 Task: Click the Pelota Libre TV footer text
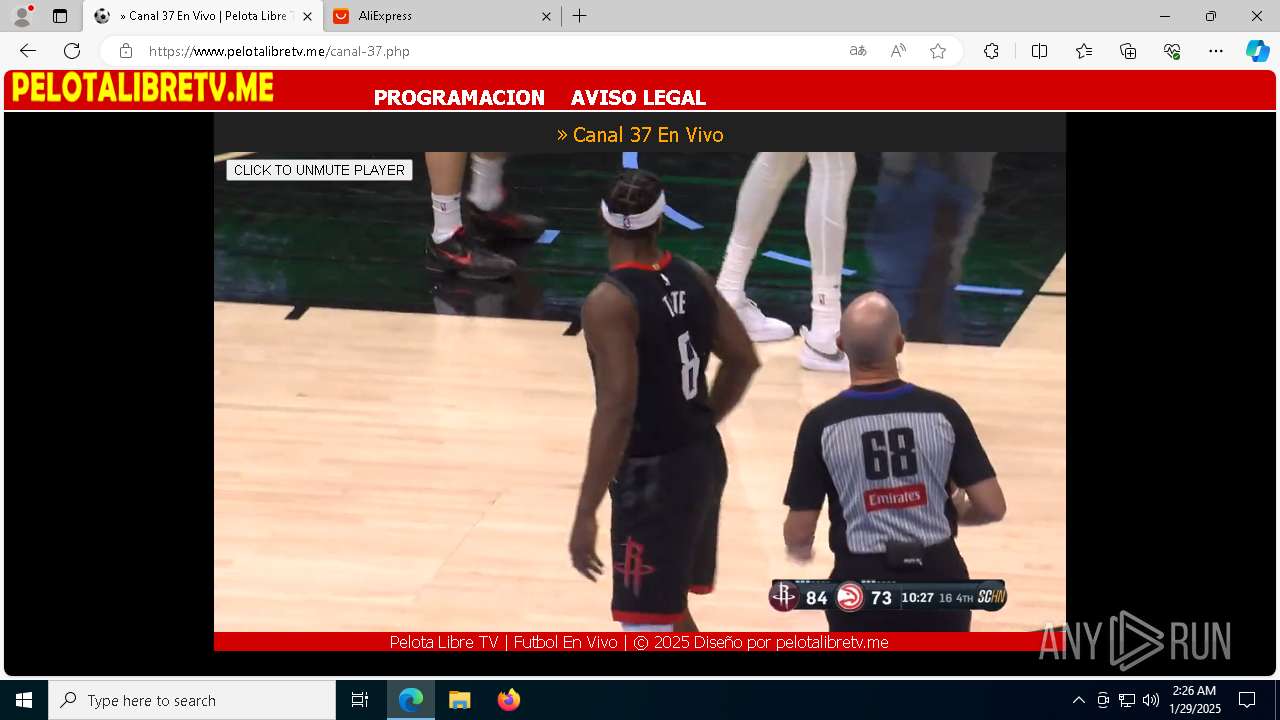(x=639, y=642)
